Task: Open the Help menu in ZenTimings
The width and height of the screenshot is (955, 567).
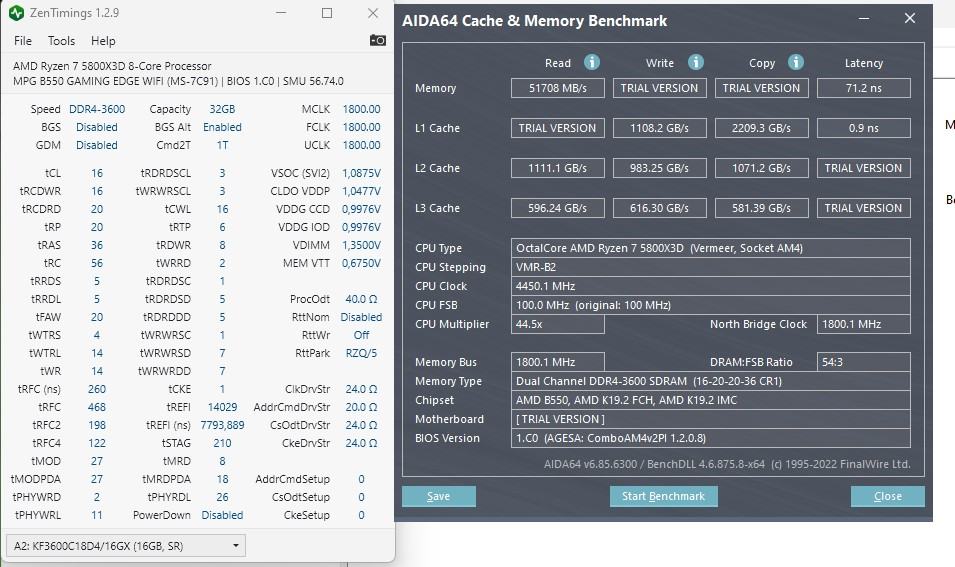Action: pyautogui.click(x=103, y=41)
